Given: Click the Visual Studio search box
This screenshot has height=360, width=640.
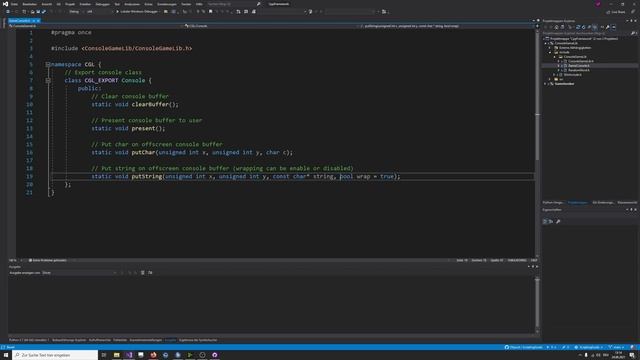Looking at the screenshot, I should [x=233, y=4].
